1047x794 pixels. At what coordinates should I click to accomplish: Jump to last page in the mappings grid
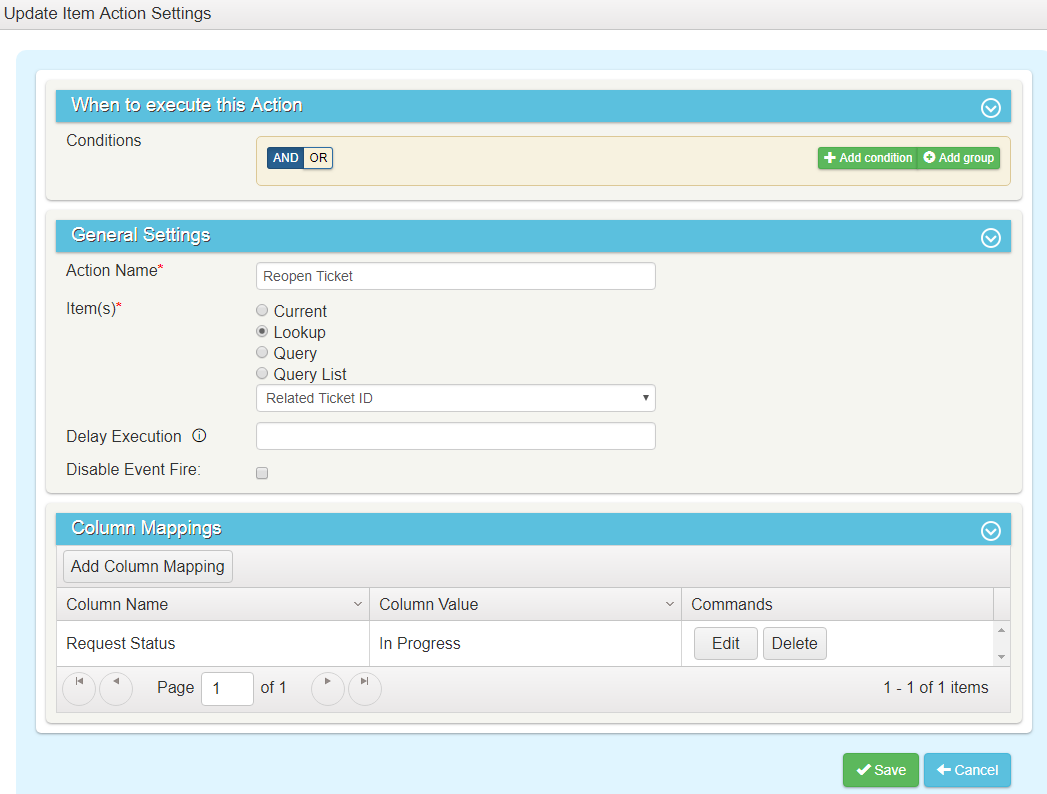(x=364, y=688)
